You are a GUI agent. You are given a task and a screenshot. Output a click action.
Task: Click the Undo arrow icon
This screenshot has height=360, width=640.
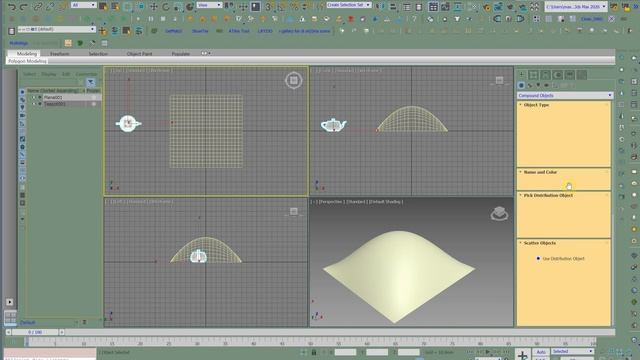click(x=12, y=7)
